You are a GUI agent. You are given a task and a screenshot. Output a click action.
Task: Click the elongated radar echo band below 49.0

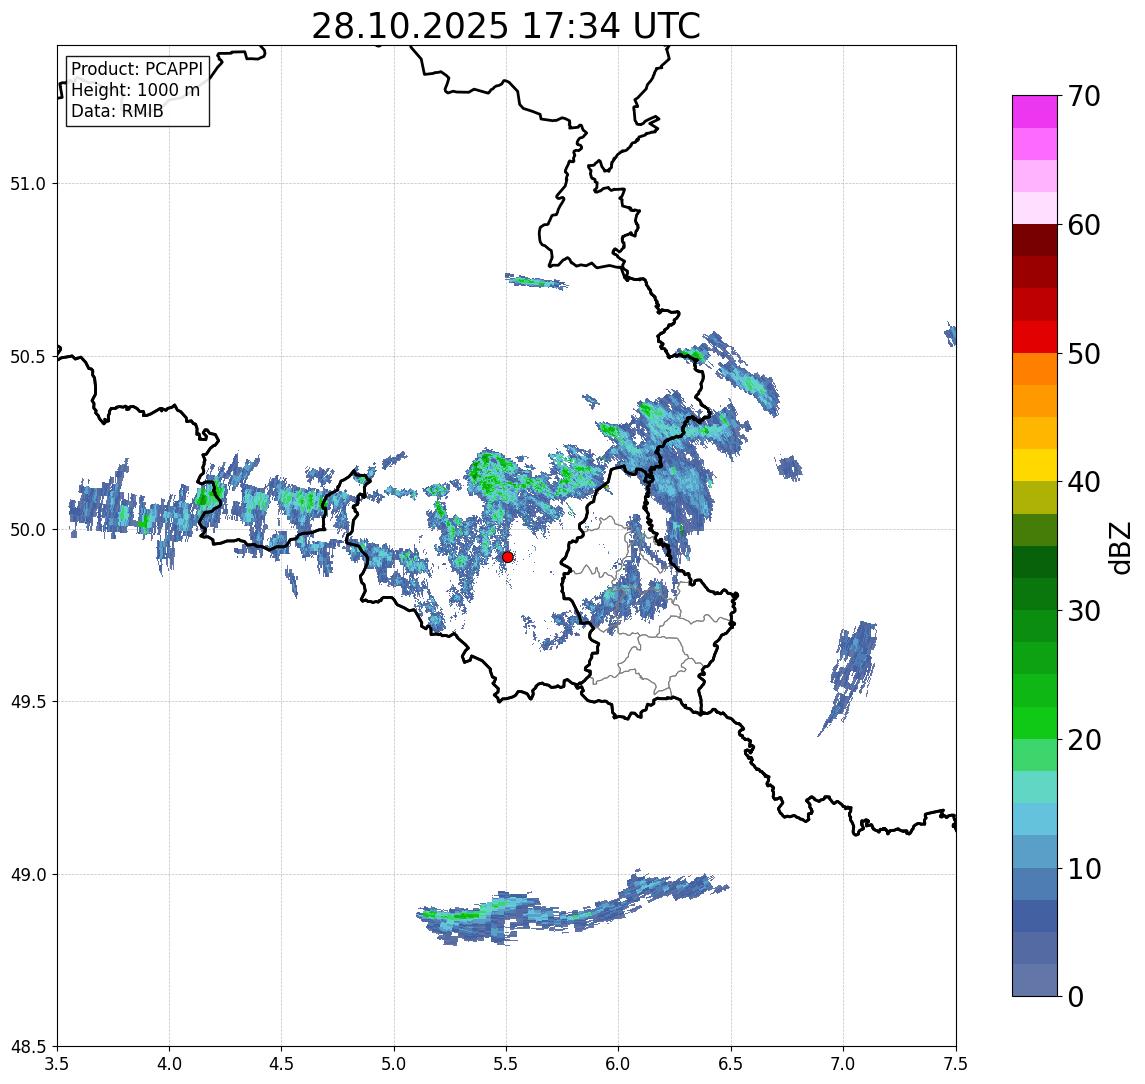570,909
